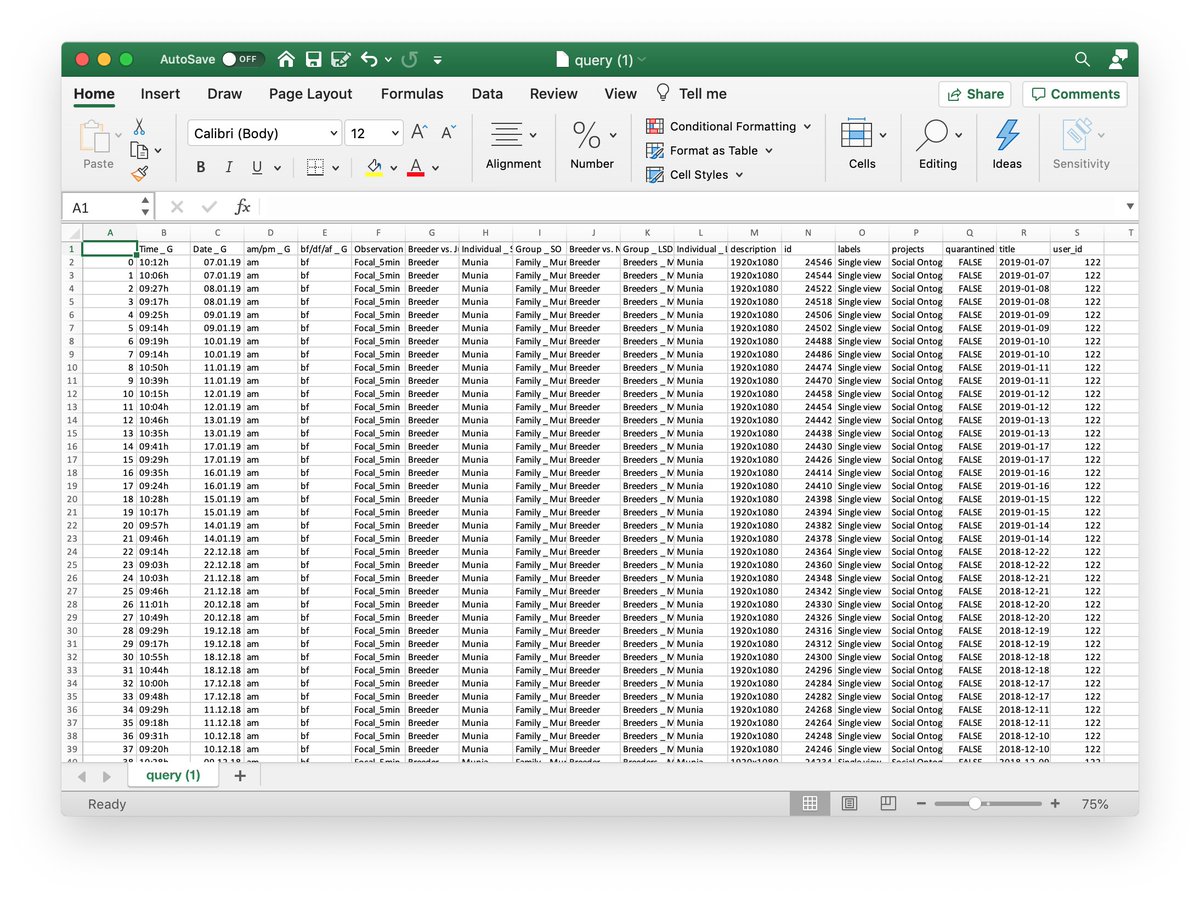Screen dimensions: 1200x897
Task: Toggle the AutoSave switch
Action: click(x=242, y=59)
